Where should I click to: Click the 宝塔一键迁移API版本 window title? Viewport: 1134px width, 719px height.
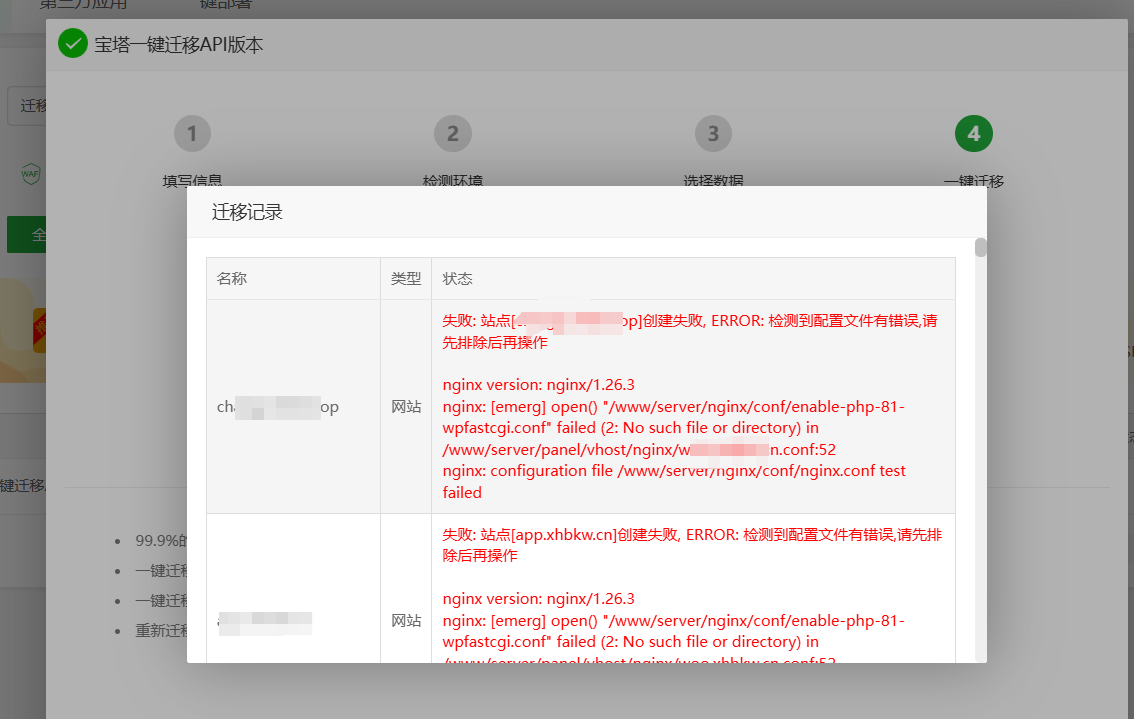coord(179,45)
